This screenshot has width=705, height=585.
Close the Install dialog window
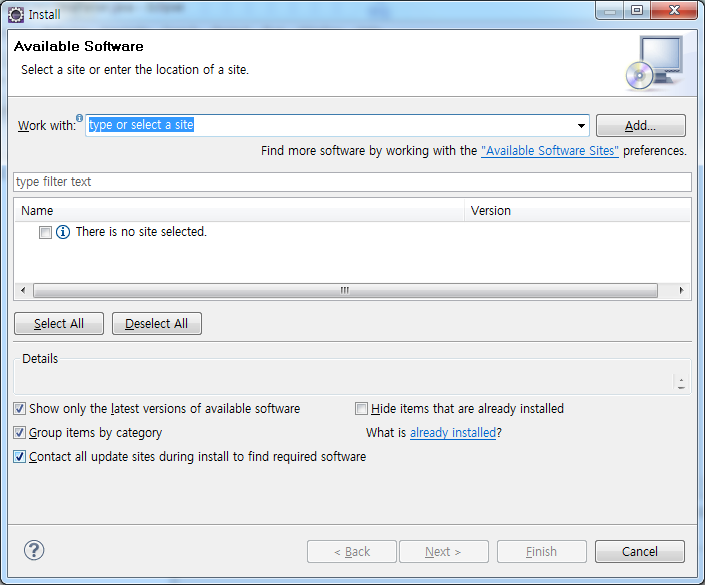tap(674, 10)
